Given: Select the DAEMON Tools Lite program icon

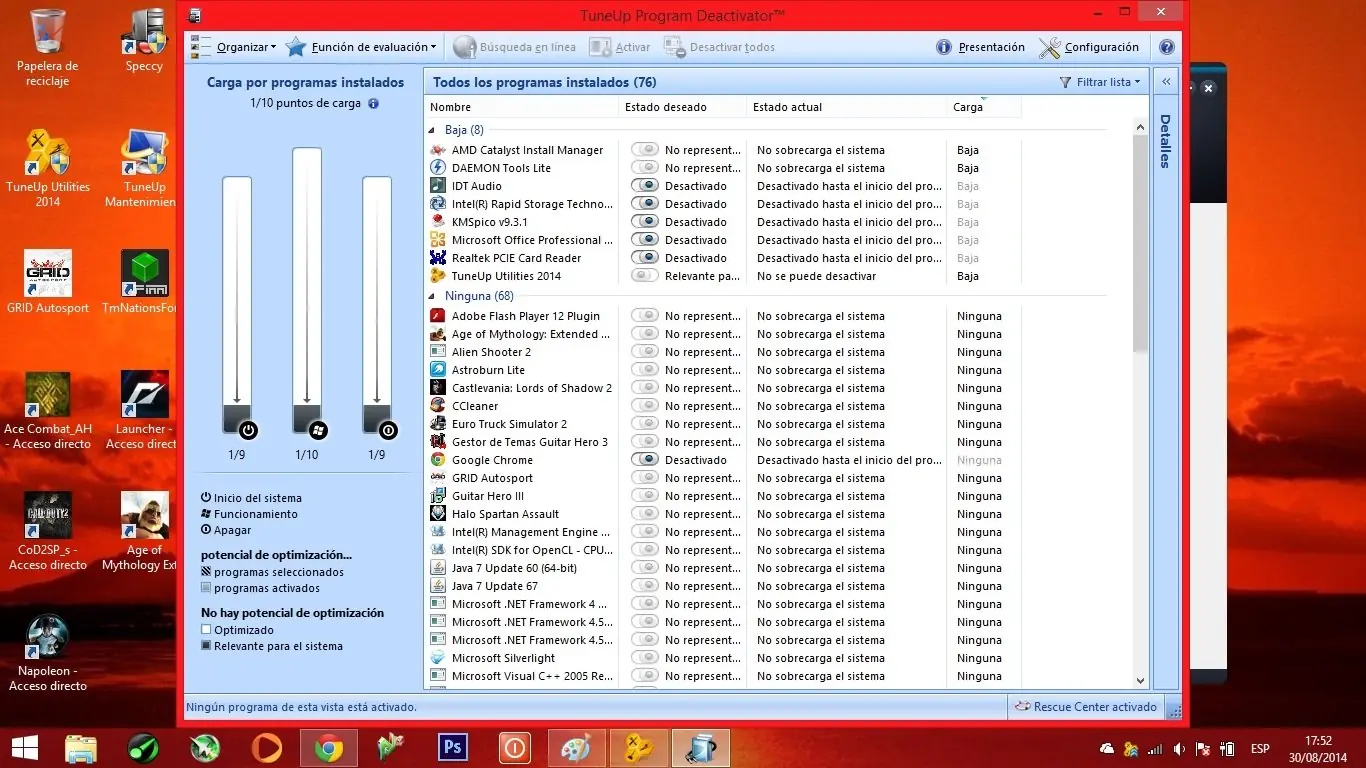Looking at the screenshot, I should [437, 168].
